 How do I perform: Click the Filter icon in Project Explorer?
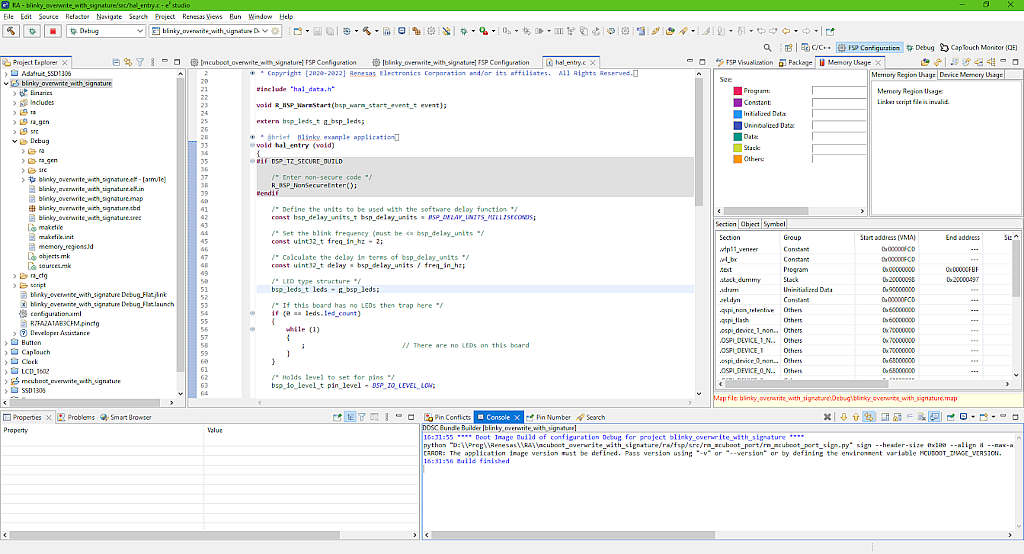pos(140,62)
